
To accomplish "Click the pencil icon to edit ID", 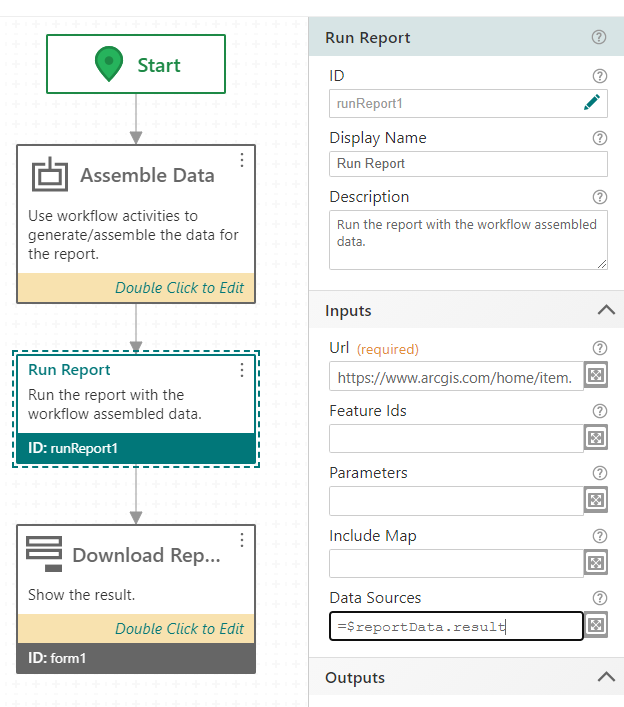I will [x=592, y=102].
